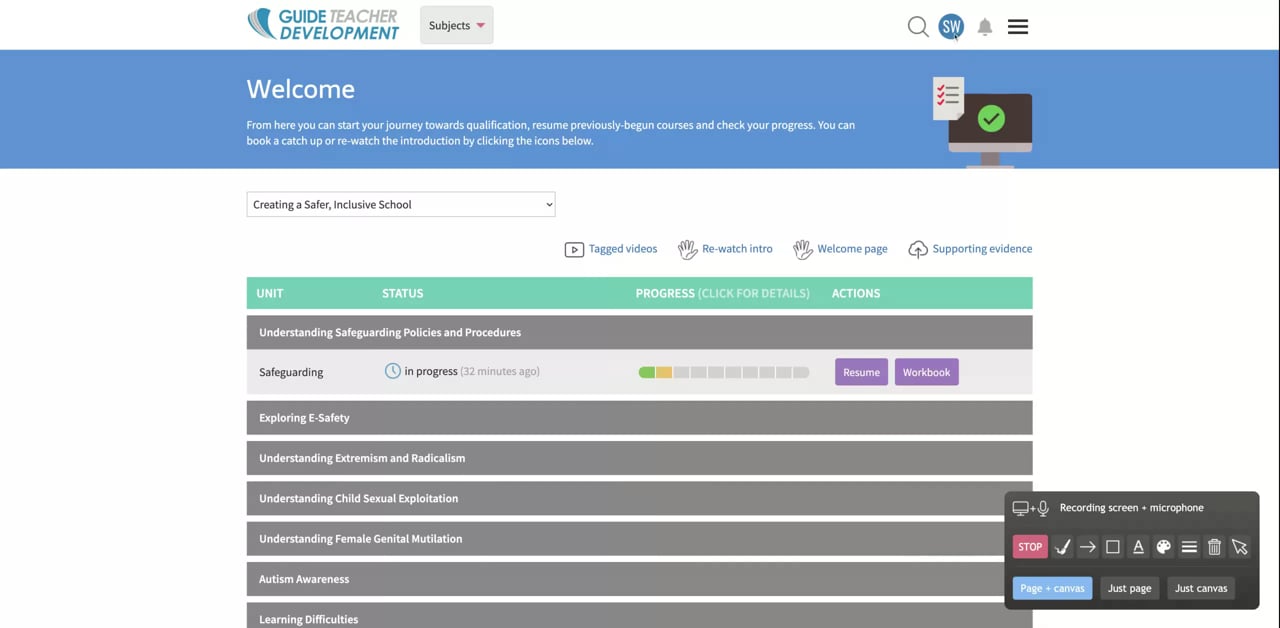Image resolution: width=1280 pixels, height=628 pixels.
Task: Click the STATUS column header
Action: tap(403, 293)
